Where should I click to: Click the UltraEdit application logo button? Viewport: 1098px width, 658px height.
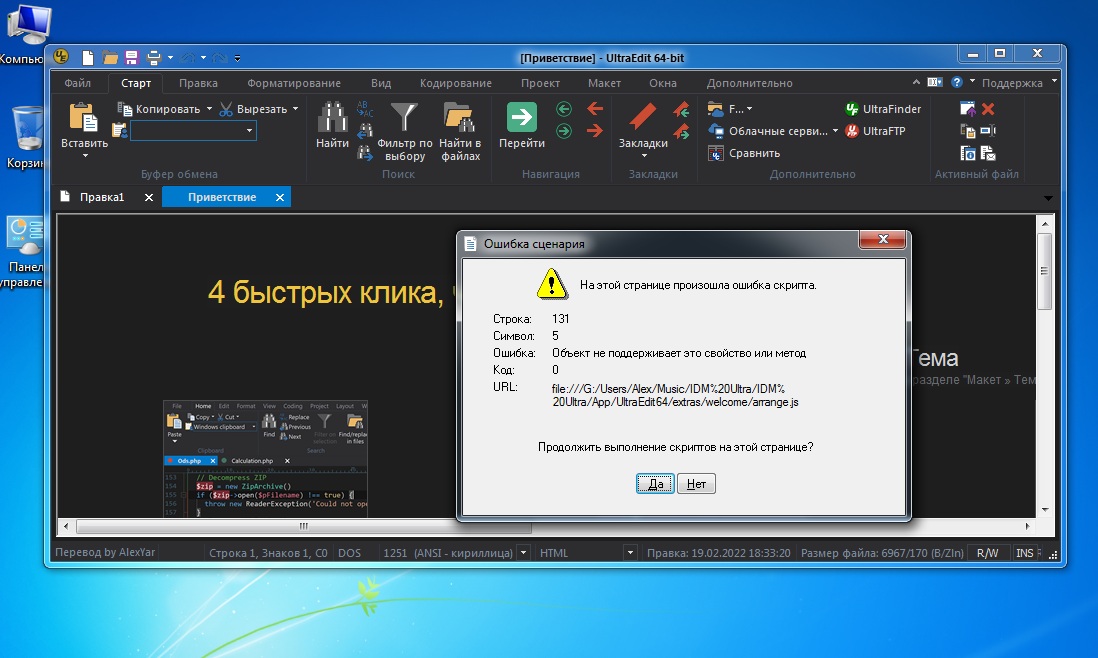pyautogui.click(x=62, y=57)
